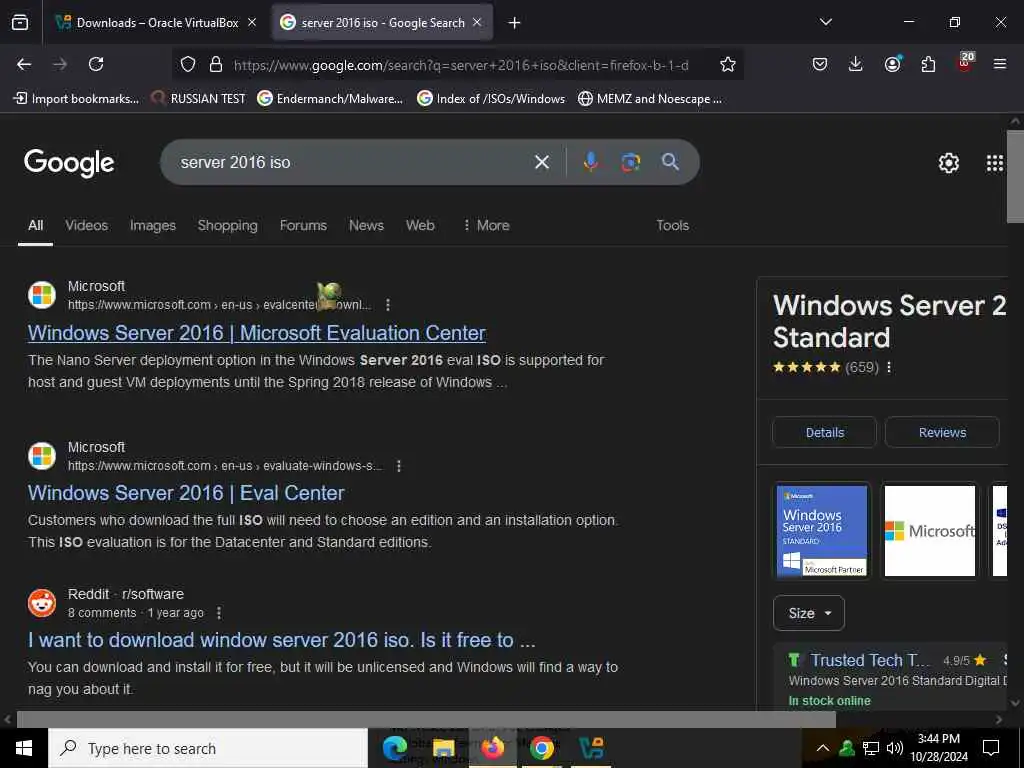
Task: Open Trusted Tech store listing
Action: pos(870,660)
